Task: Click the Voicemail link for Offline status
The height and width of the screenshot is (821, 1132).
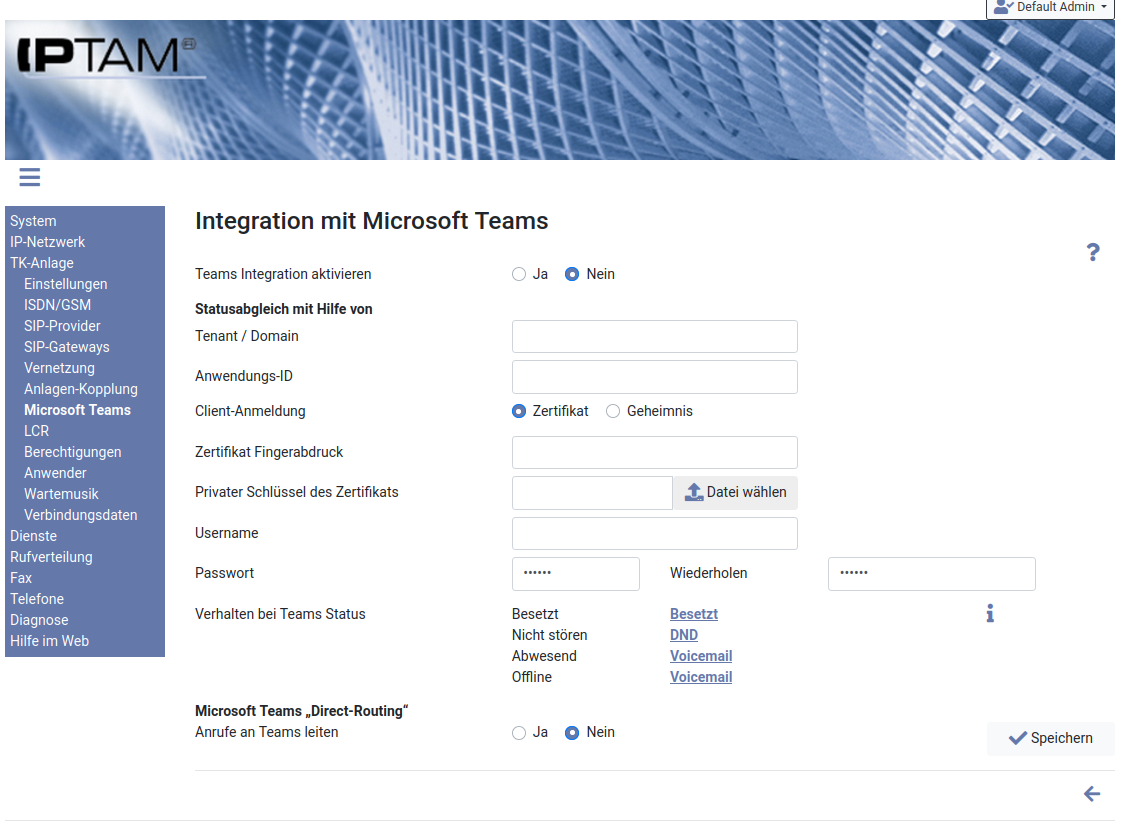Action: pos(701,677)
